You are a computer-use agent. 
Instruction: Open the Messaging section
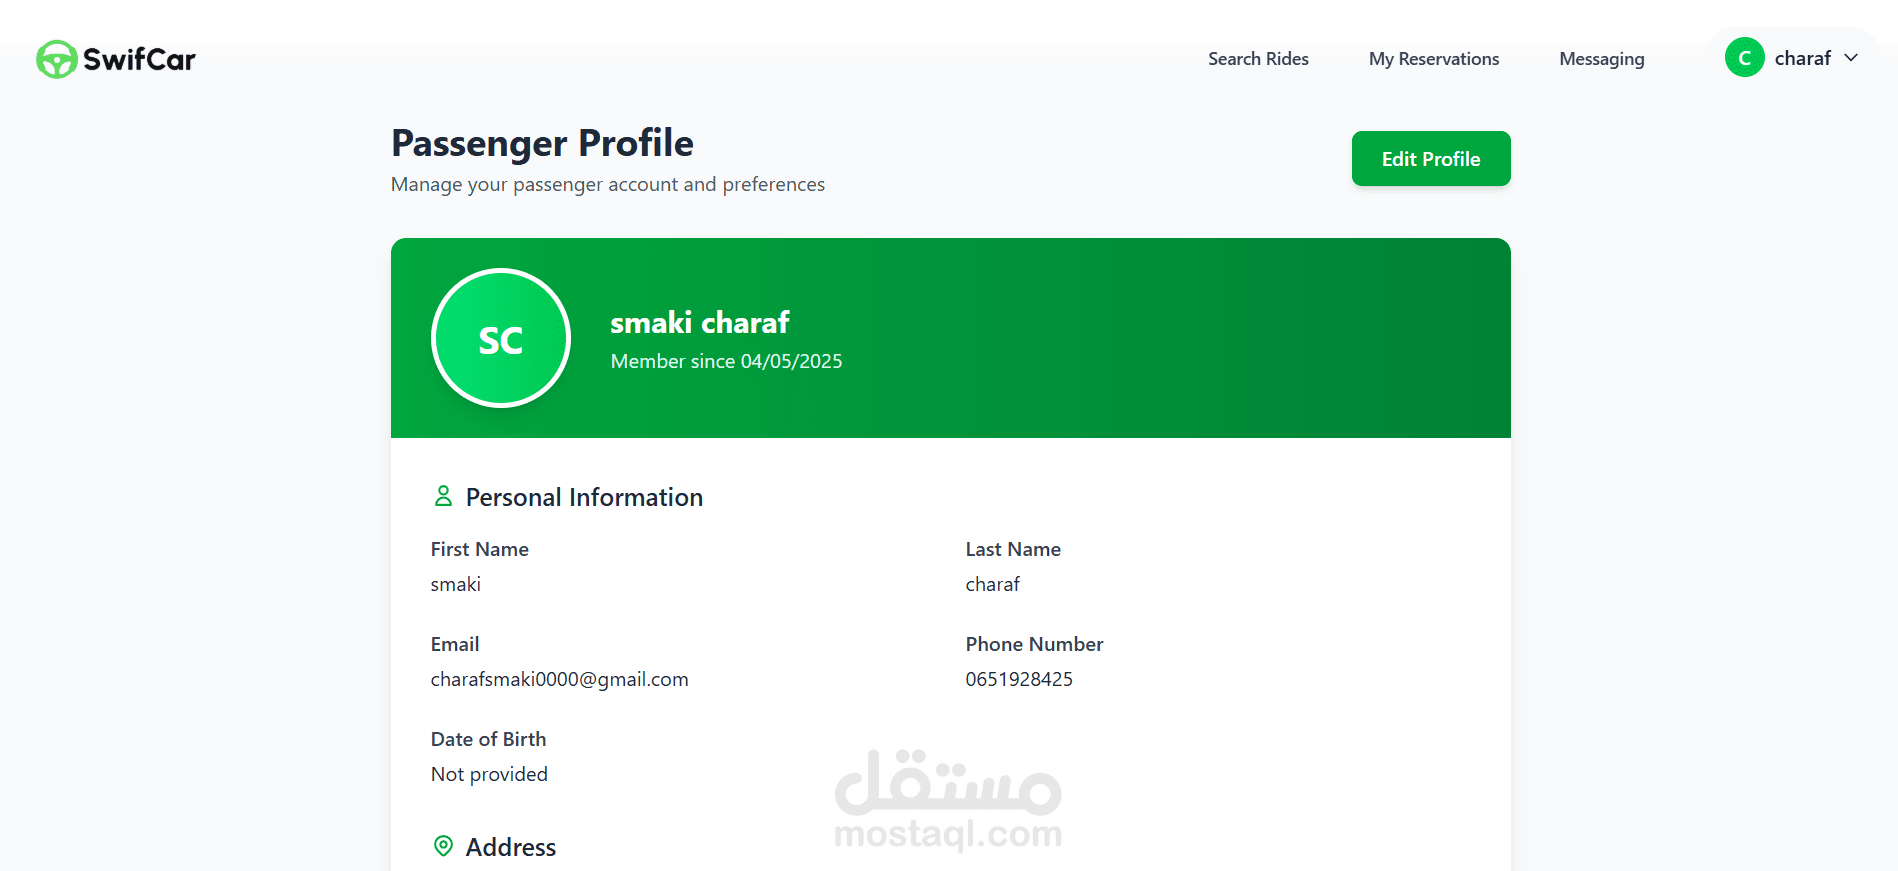1601,59
